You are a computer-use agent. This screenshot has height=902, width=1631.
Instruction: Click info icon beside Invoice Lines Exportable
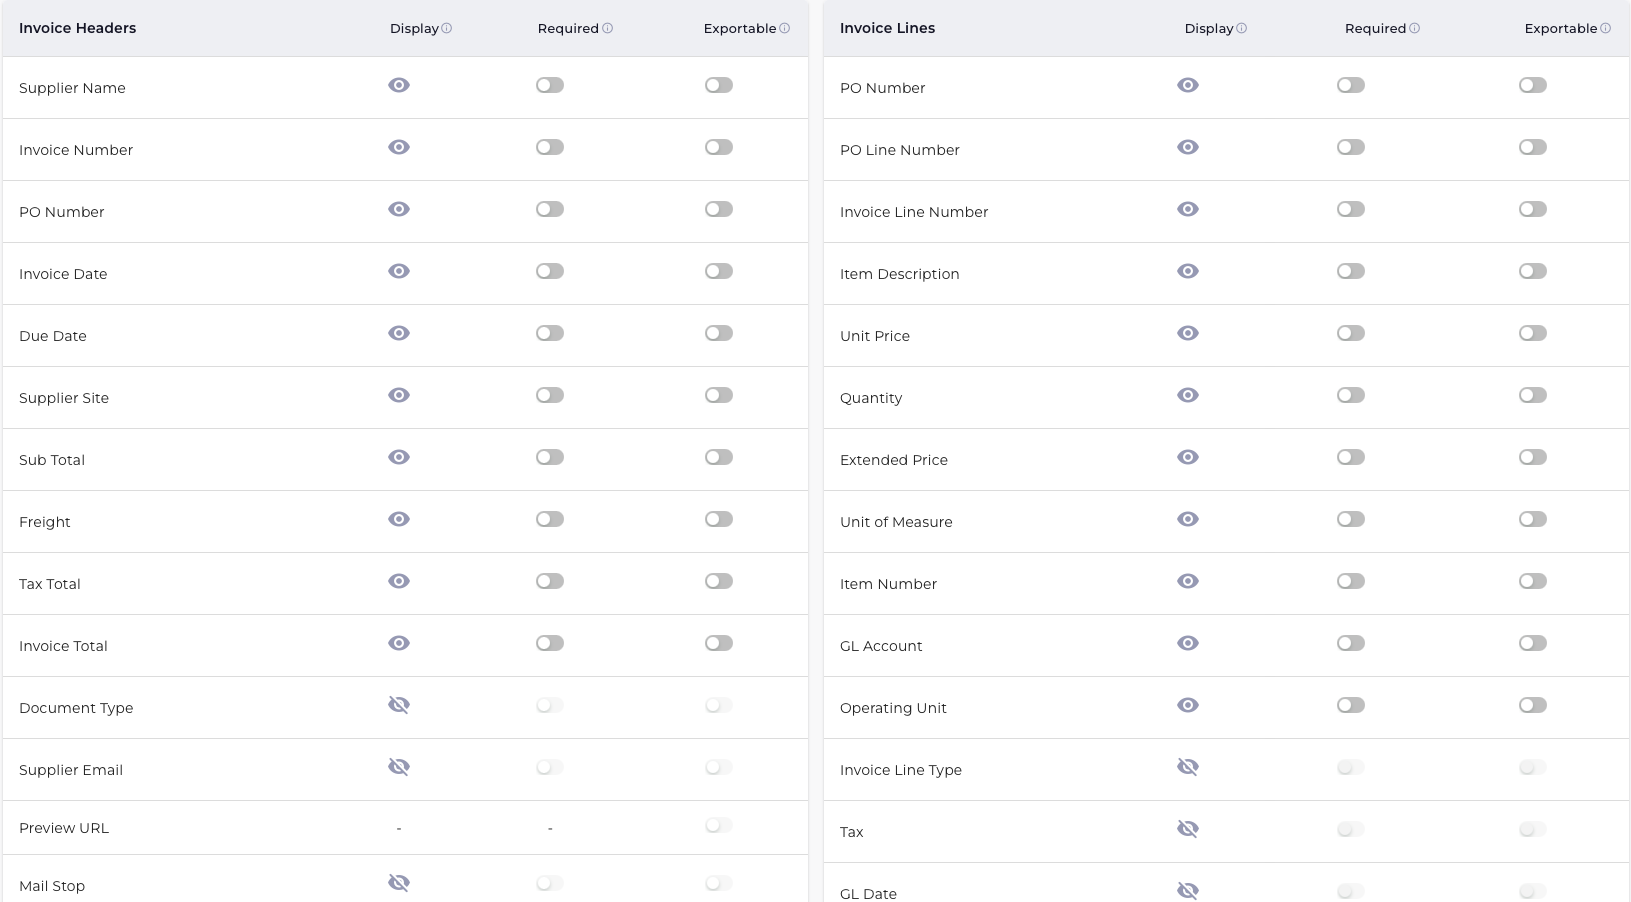pyautogui.click(x=1606, y=28)
